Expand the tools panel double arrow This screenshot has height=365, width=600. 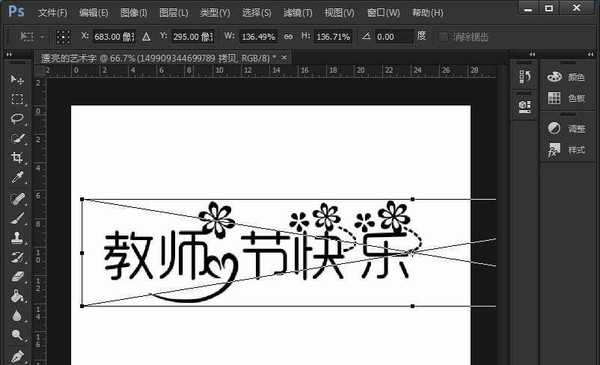(9, 55)
